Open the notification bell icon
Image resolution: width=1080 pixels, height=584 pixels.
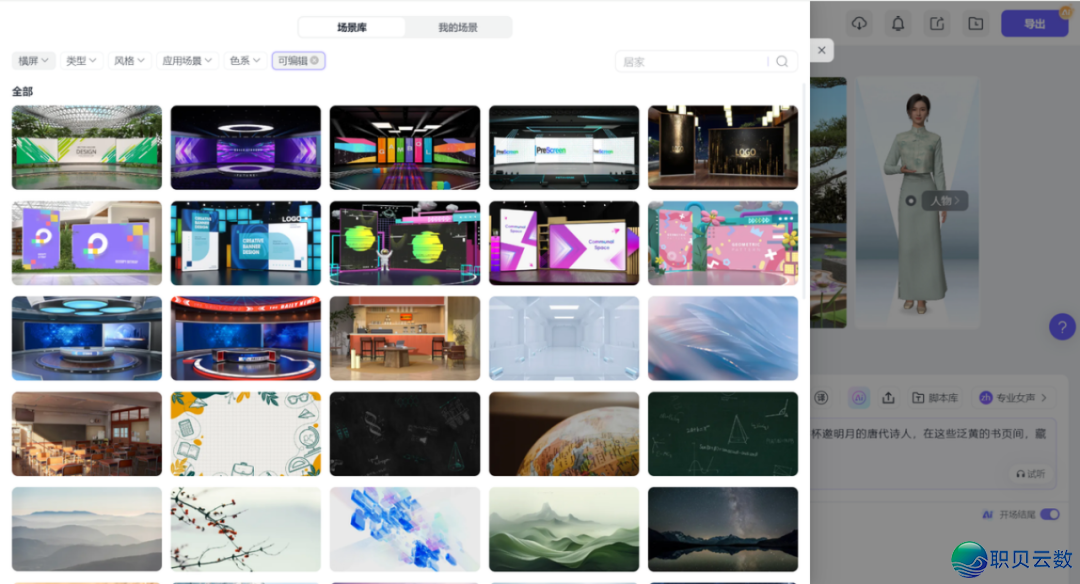898,22
